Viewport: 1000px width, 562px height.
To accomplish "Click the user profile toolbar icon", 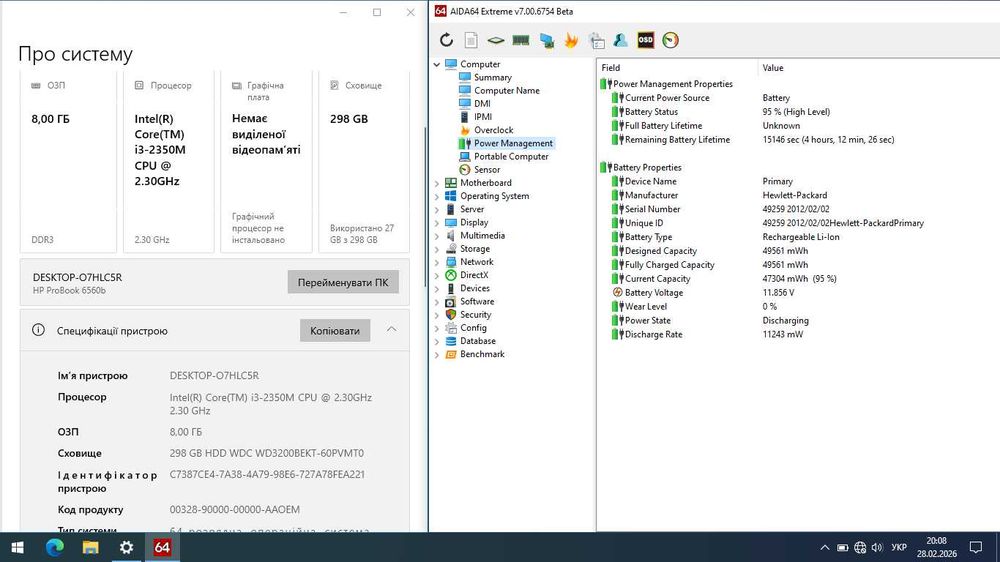I will pos(620,40).
